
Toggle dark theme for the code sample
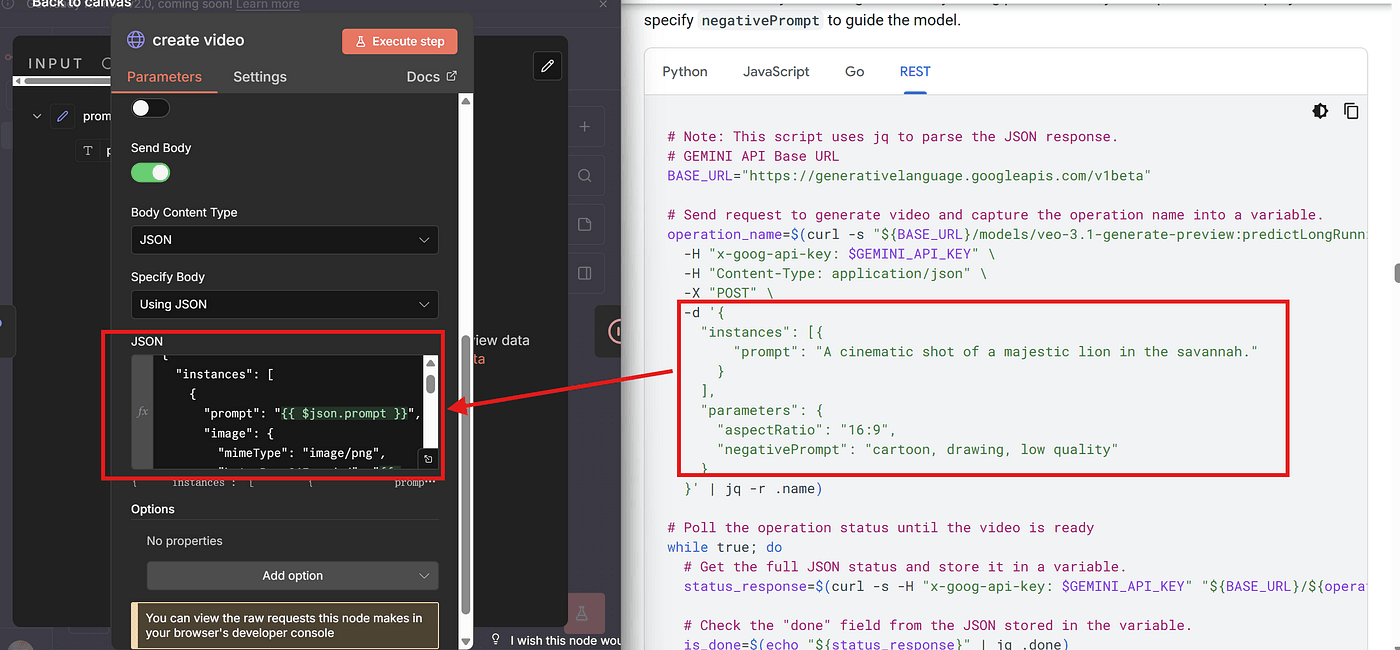coord(1320,111)
